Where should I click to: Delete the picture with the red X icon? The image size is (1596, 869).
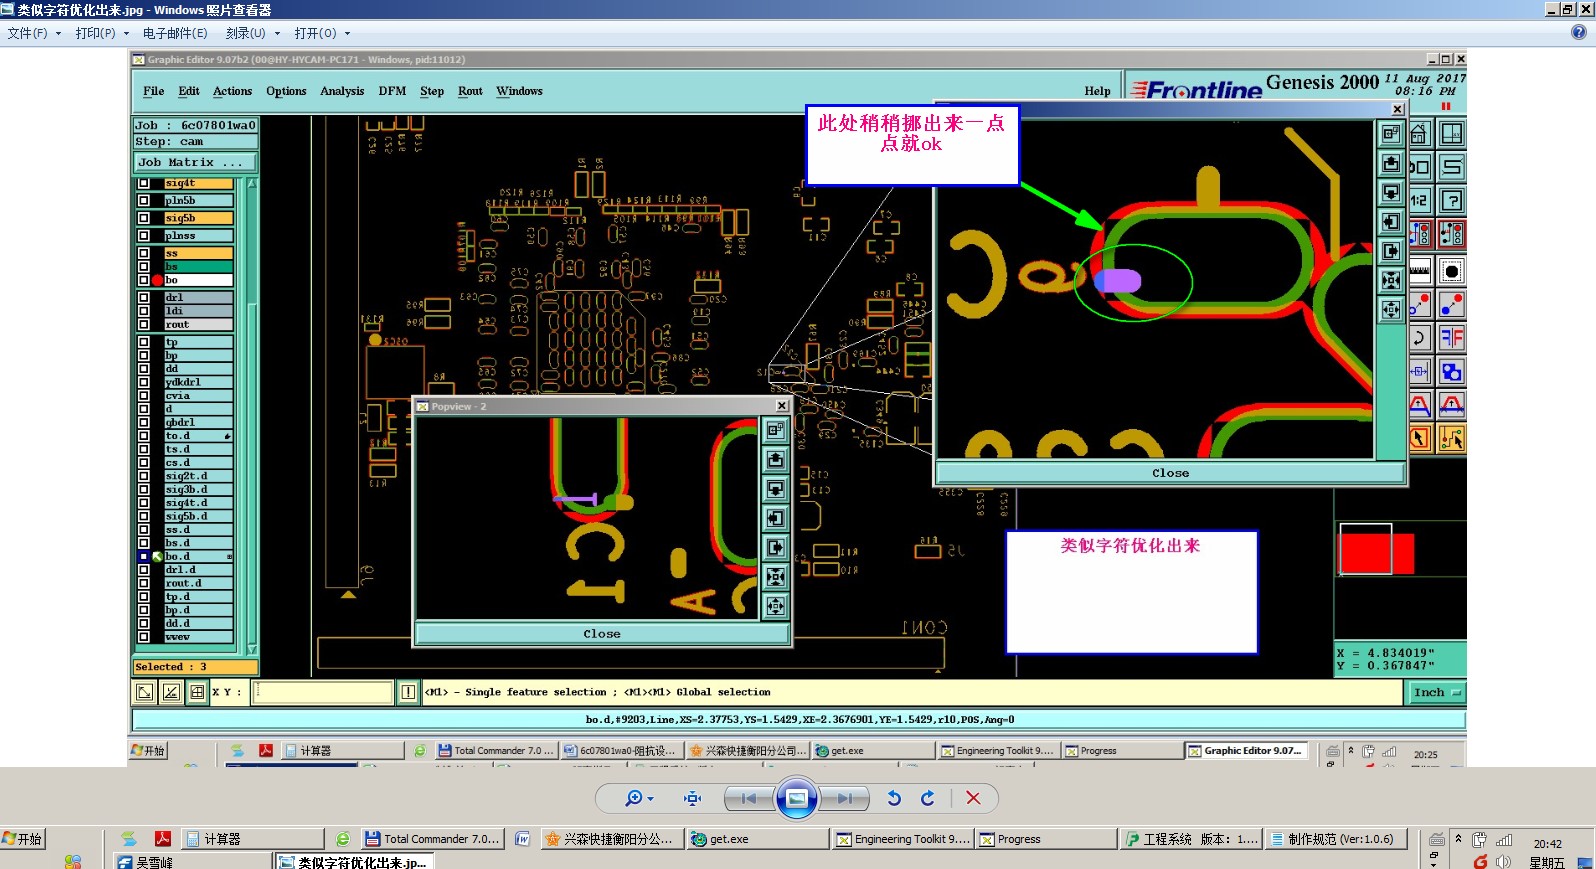click(973, 798)
